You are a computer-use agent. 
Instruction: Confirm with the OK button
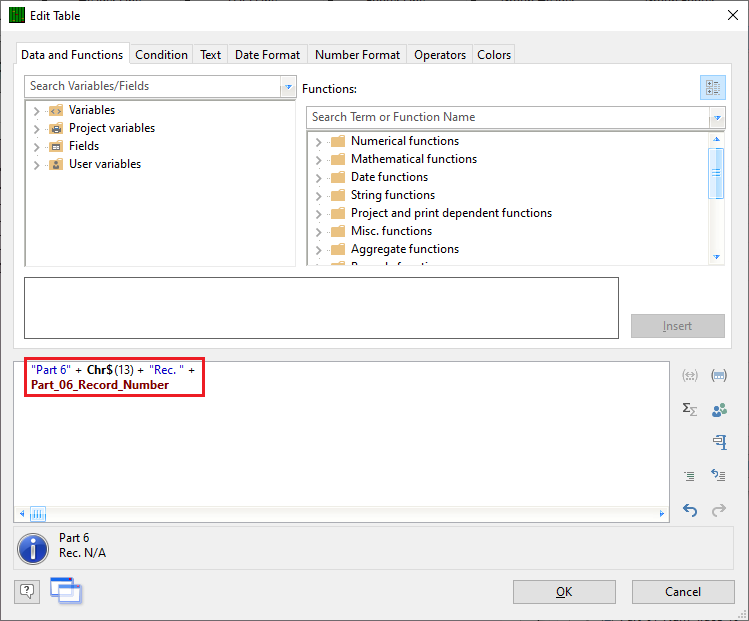click(x=564, y=592)
